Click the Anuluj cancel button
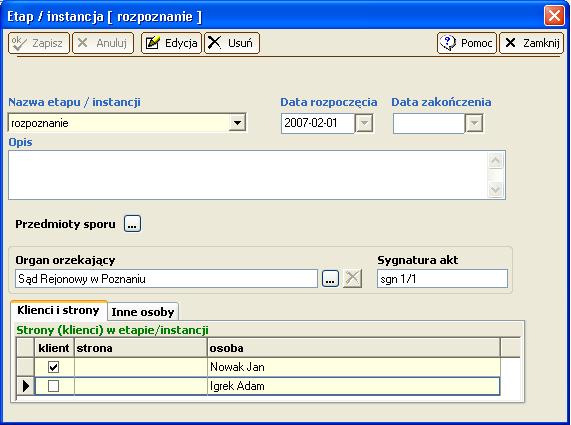This screenshot has width=571, height=425. (x=103, y=43)
